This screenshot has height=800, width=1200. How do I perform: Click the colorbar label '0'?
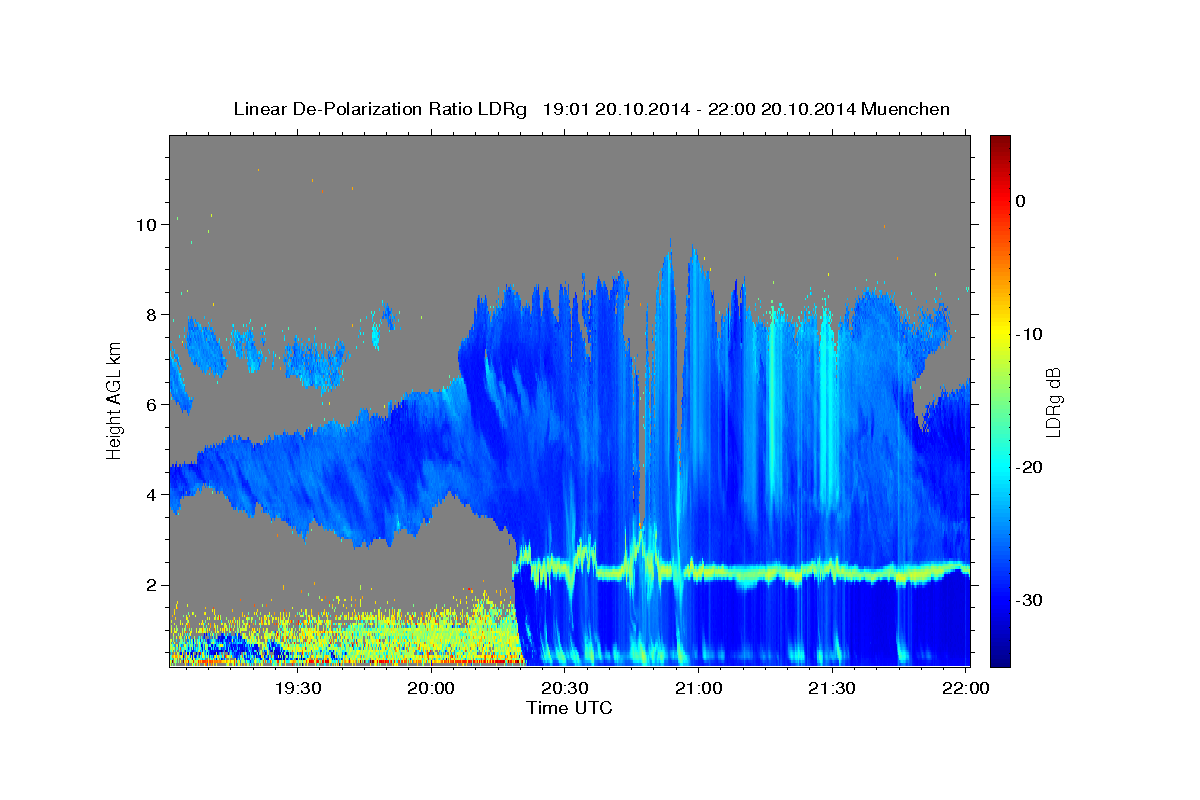1021,201
